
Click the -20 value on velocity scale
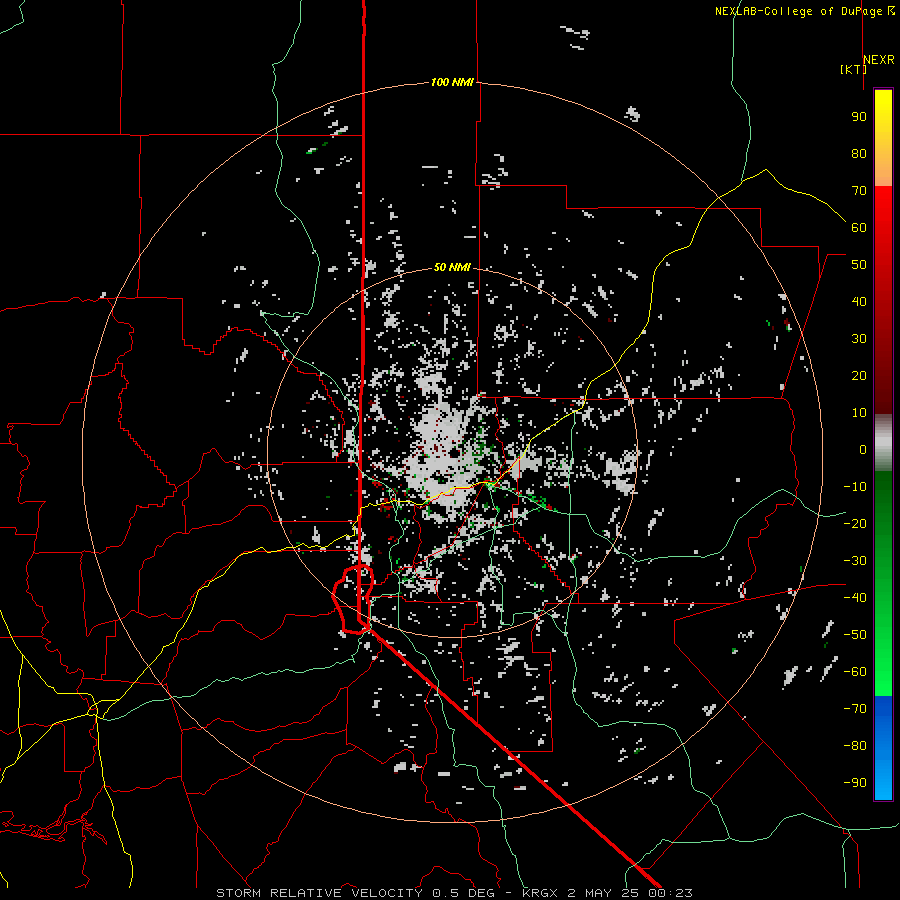pos(855,524)
